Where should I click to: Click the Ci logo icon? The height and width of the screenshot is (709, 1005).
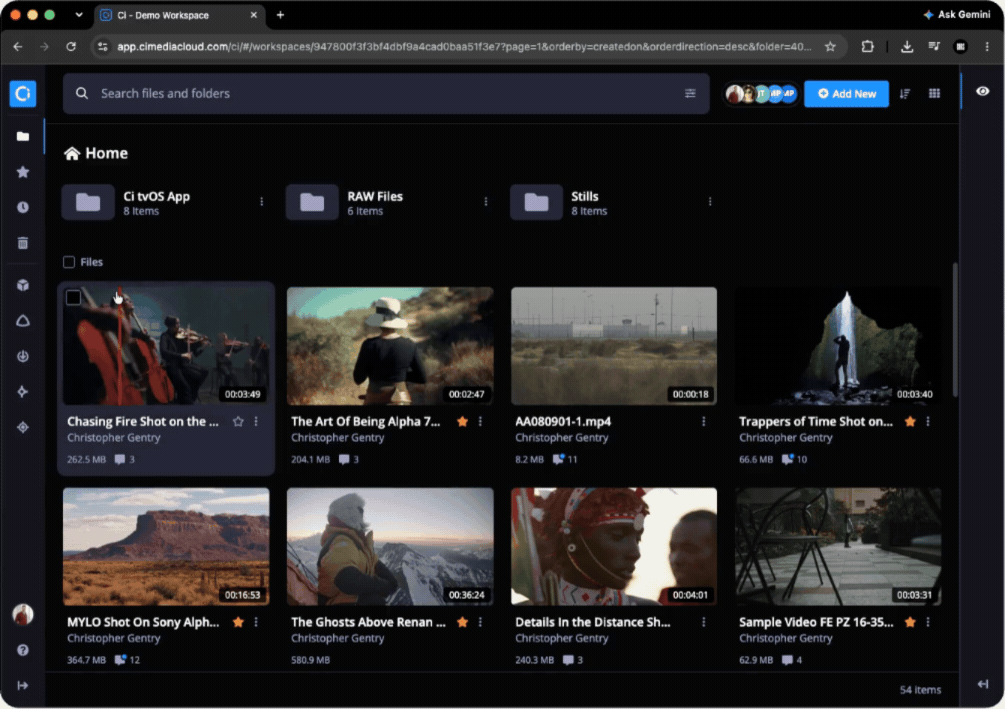click(23, 94)
